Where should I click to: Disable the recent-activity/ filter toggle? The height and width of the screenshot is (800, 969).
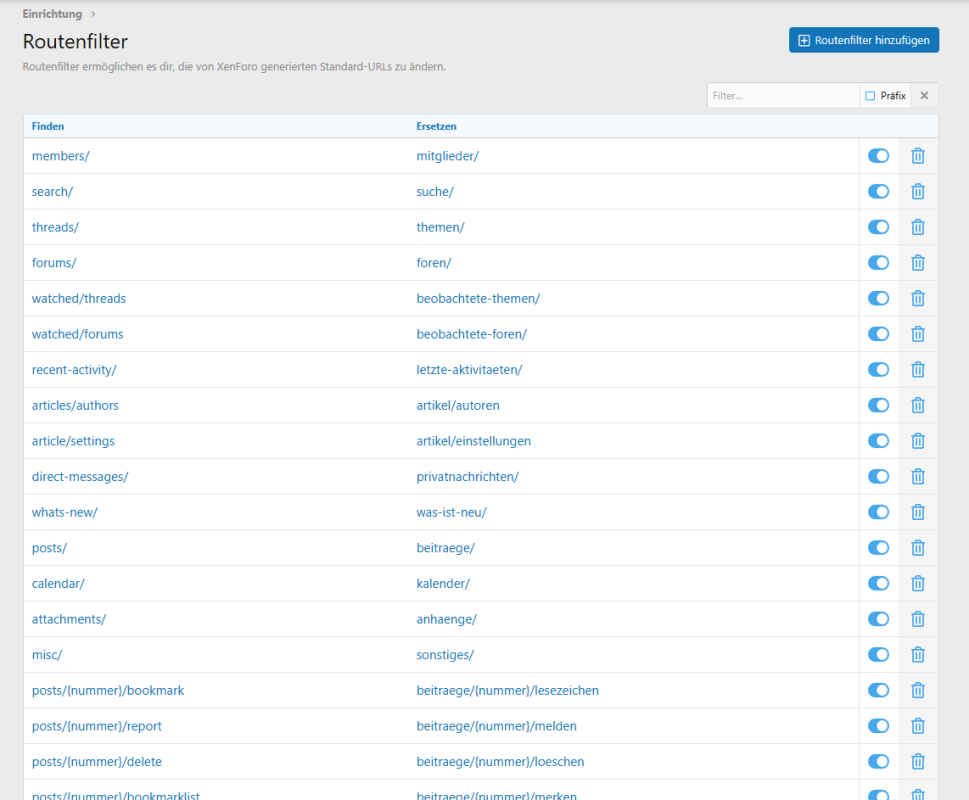[878, 369]
